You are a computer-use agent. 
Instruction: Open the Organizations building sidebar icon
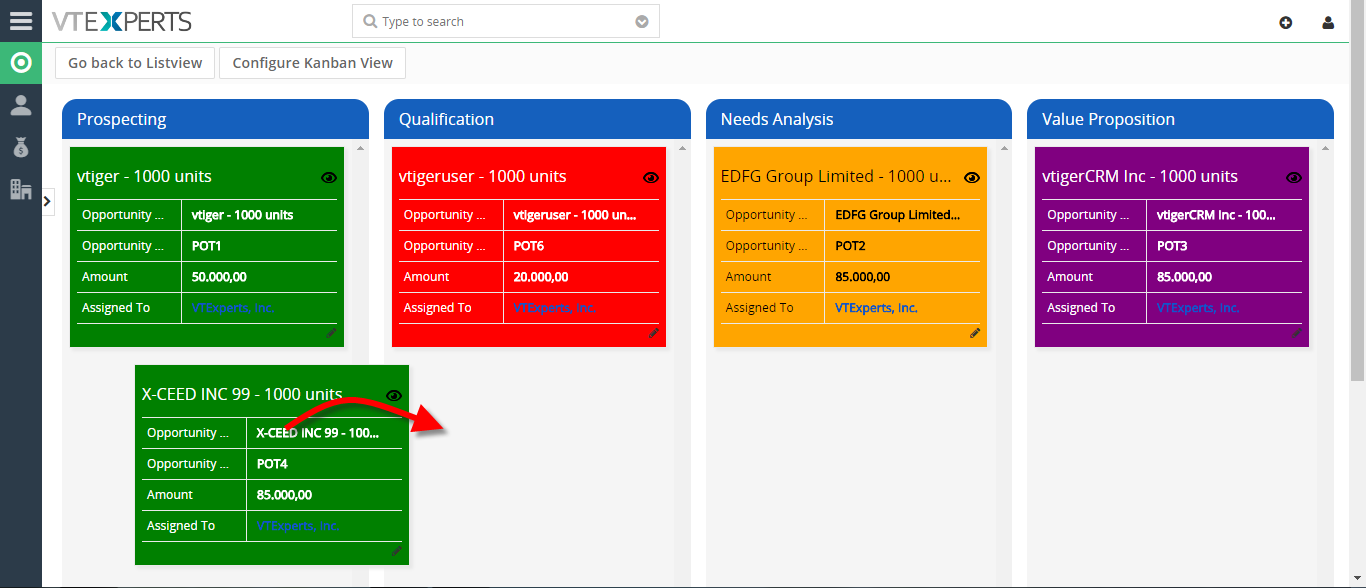point(20,188)
